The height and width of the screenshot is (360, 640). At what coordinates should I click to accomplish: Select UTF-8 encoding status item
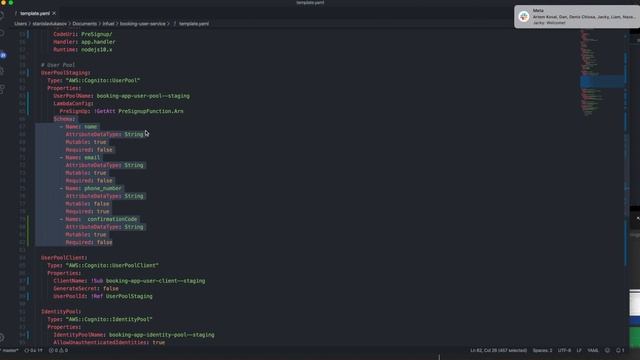(564, 350)
